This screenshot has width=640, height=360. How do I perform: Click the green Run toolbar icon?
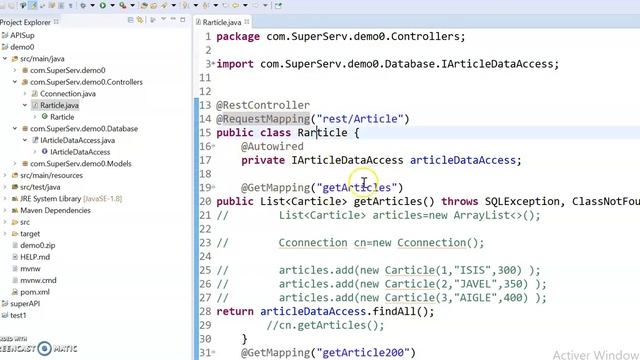pyautogui.click(x=102, y=5)
